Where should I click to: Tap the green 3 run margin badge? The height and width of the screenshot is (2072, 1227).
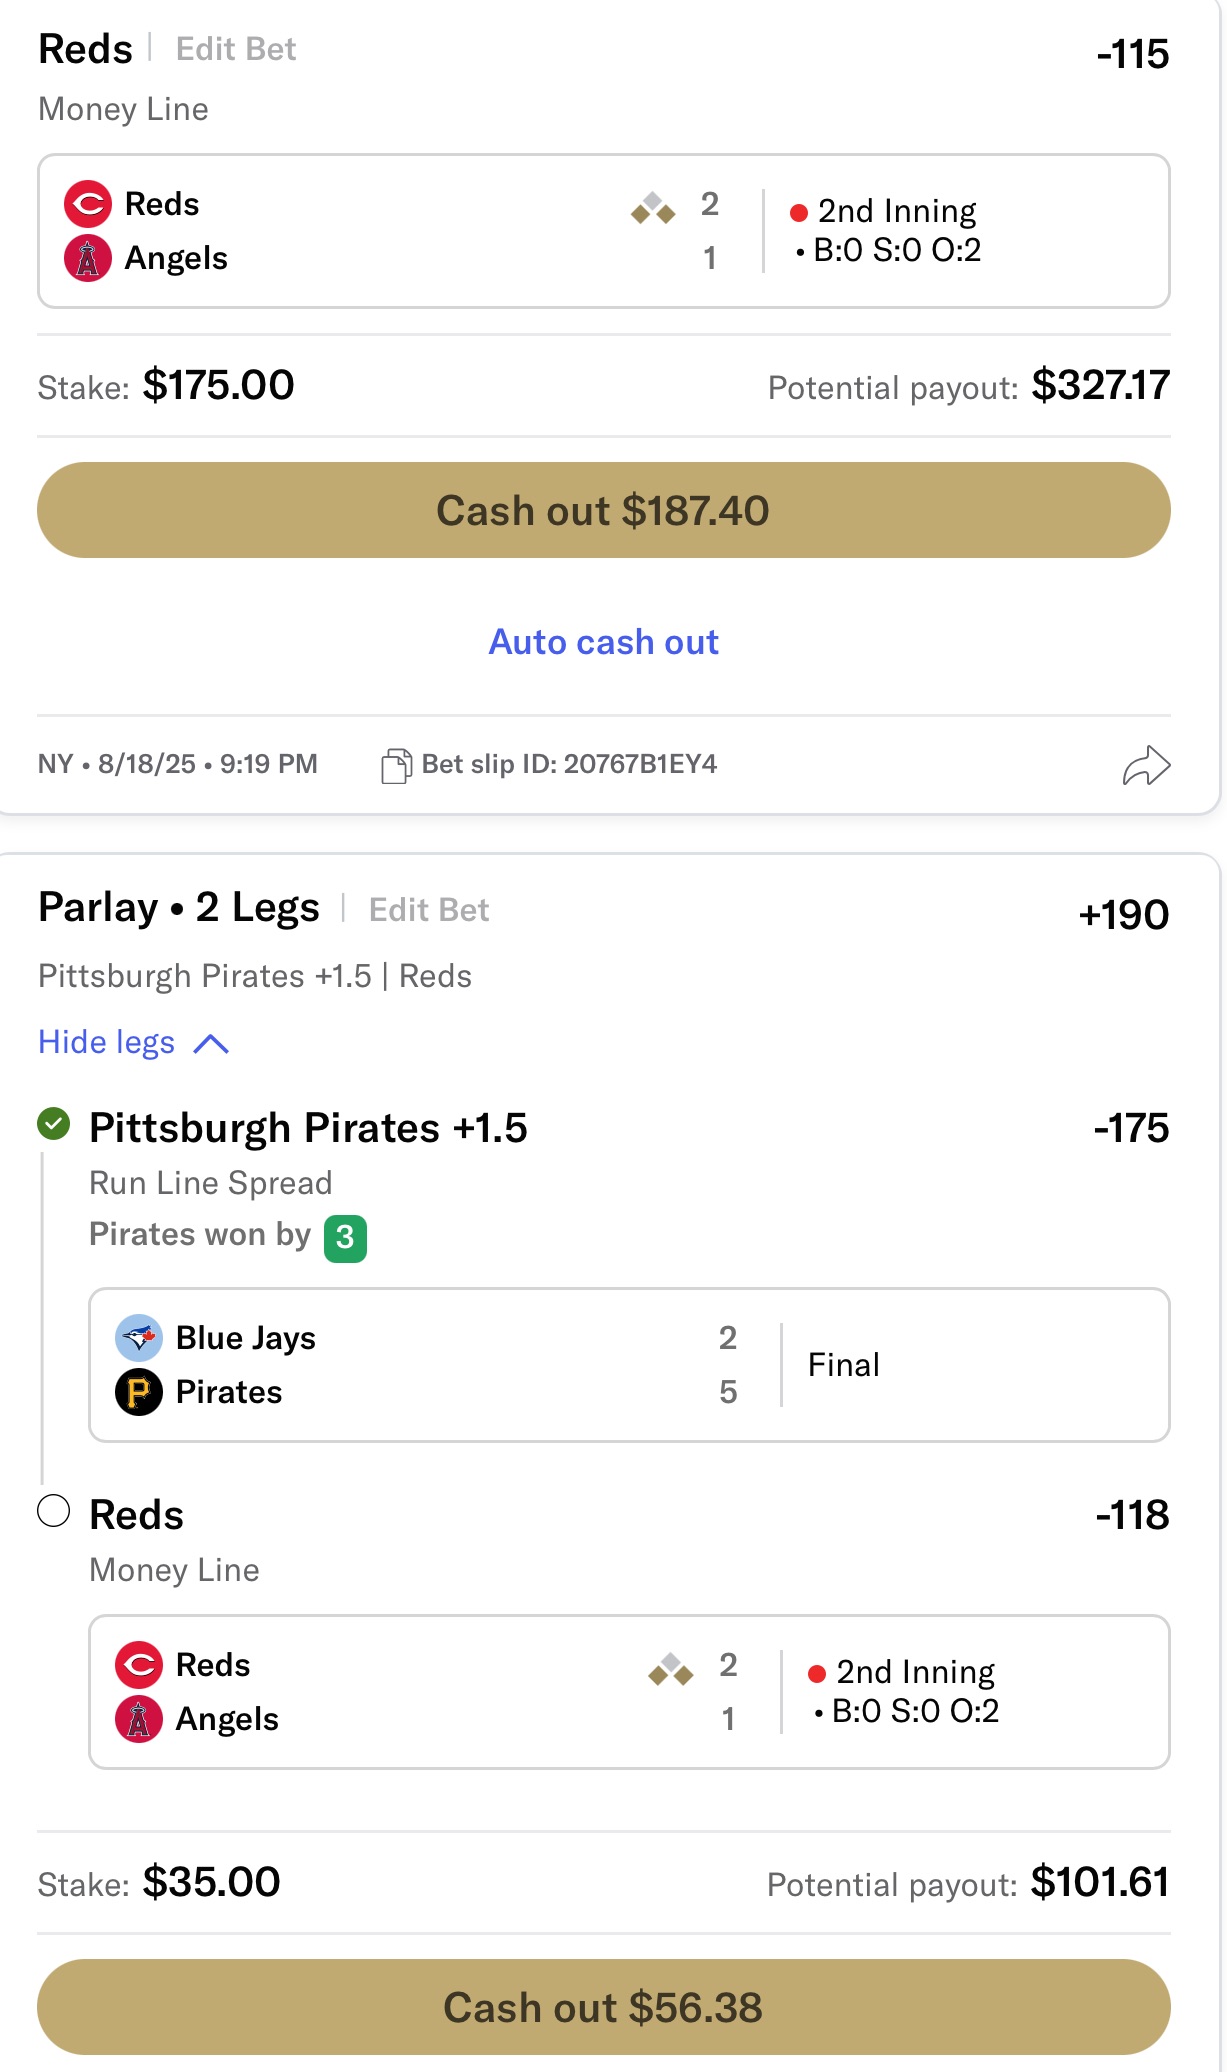(345, 1239)
